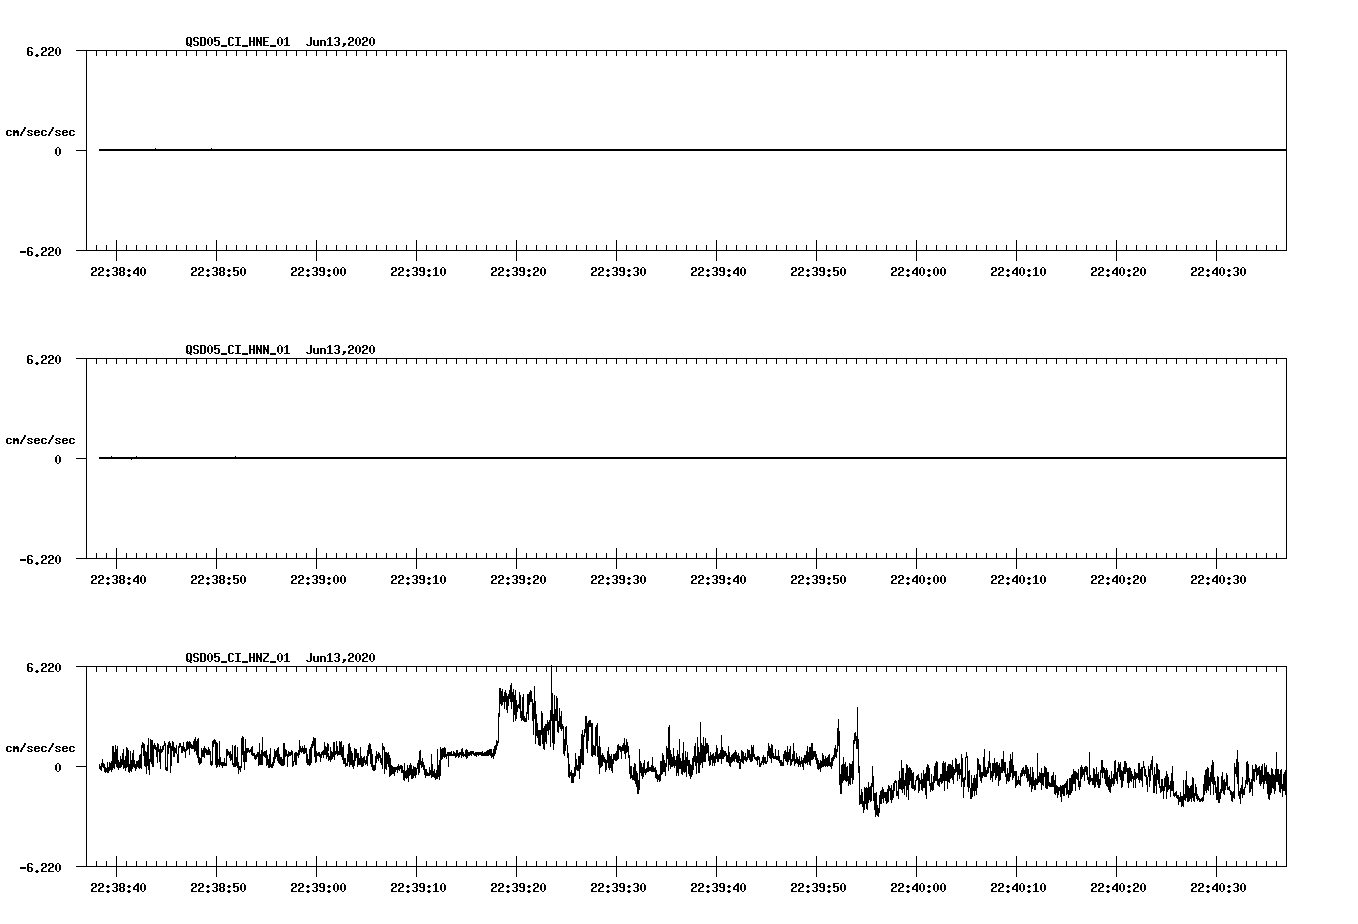
Task: Click the QSD05_CI_HNE_01 plot title
Action: click(x=281, y=42)
